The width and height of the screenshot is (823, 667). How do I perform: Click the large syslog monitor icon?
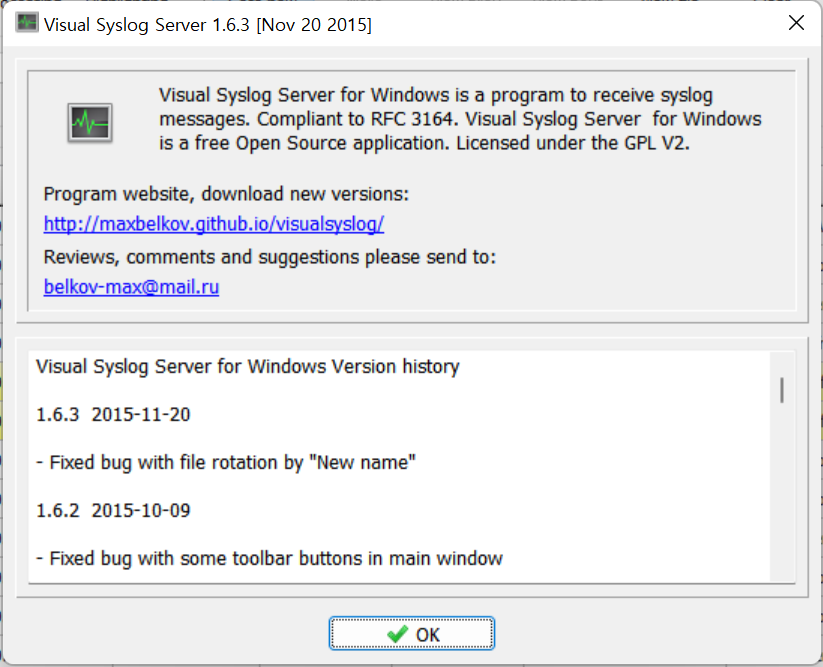90,123
